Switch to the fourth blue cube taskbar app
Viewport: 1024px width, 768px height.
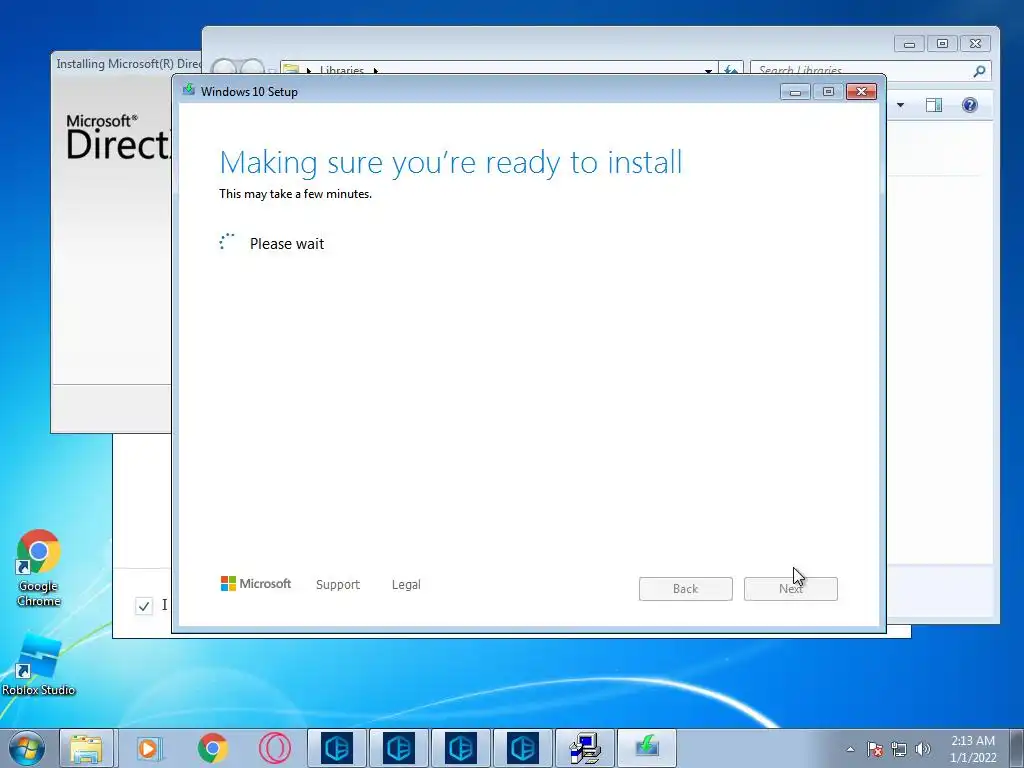tap(522, 748)
